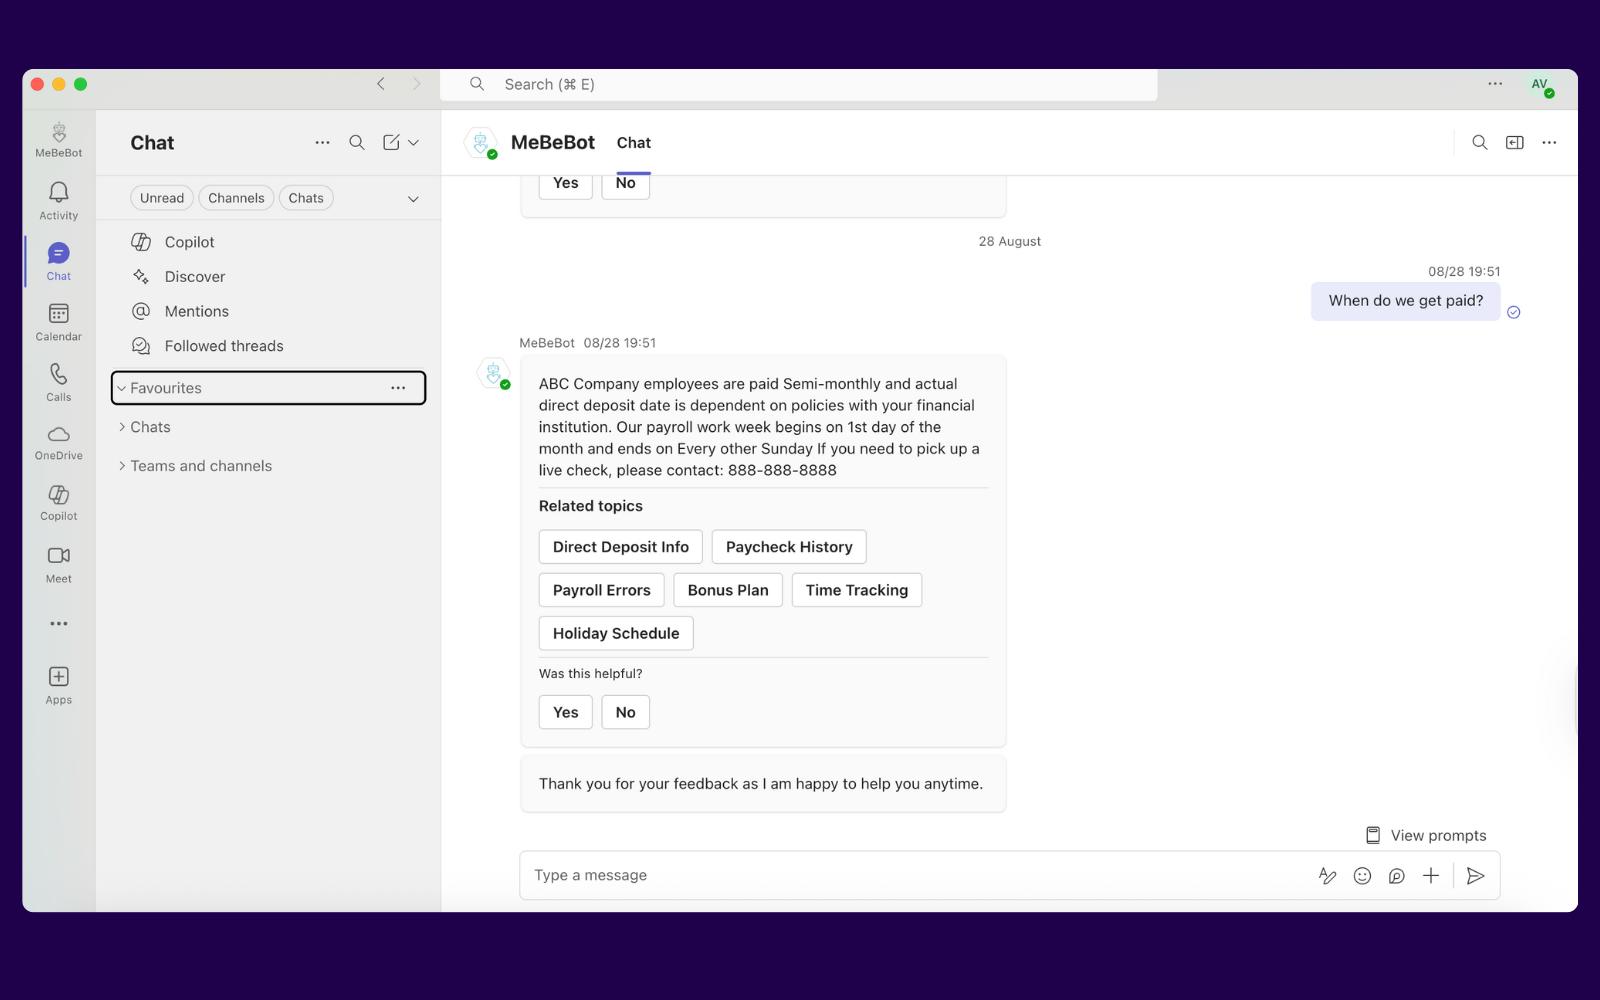This screenshot has width=1600, height=1000.
Task: Answer Yes to Was this helpful
Action: pyautogui.click(x=566, y=712)
